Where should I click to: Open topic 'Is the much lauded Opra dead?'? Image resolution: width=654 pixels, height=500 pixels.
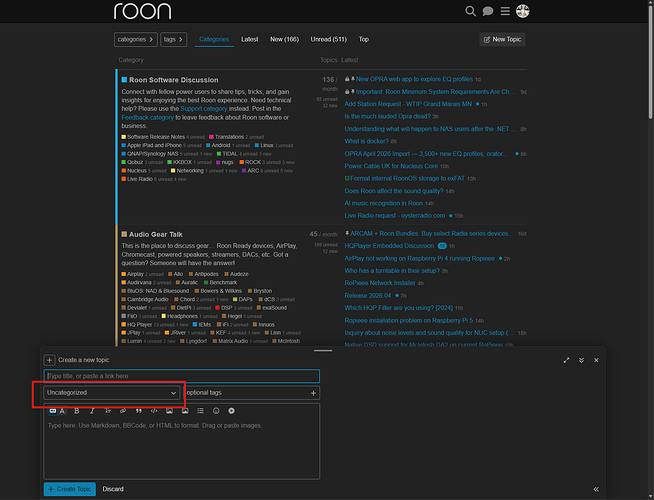[x=387, y=116]
